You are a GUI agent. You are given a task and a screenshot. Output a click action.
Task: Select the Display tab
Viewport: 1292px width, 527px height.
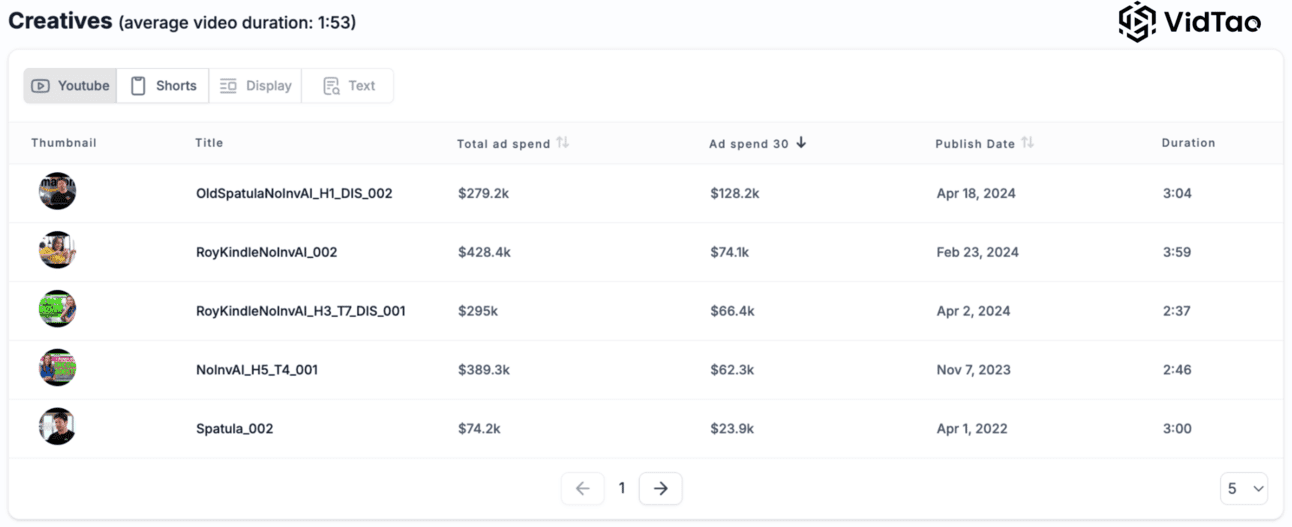[x=255, y=86]
